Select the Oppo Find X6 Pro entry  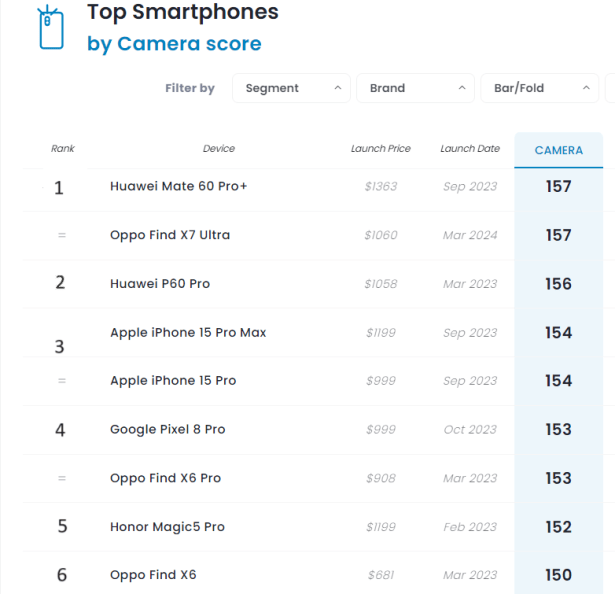pyautogui.click(x=165, y=478)
